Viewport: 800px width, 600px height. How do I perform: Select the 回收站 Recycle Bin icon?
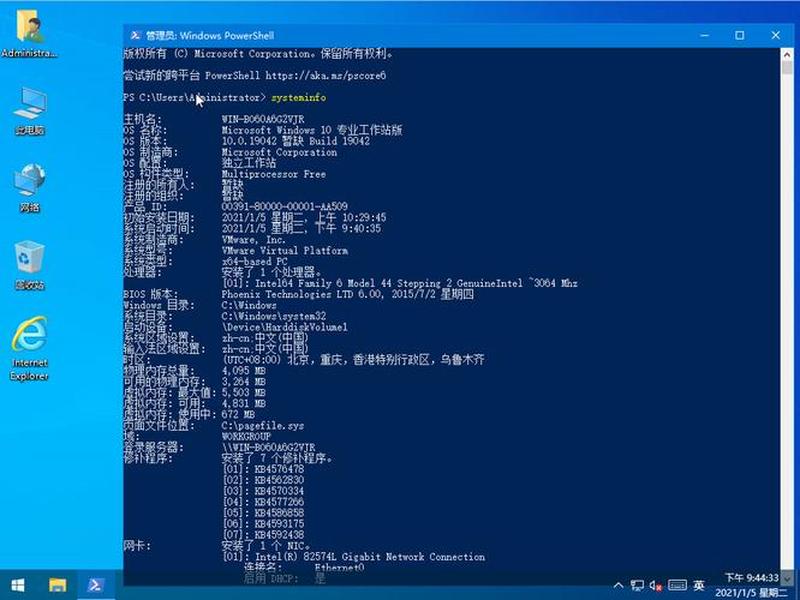[30, 265]
